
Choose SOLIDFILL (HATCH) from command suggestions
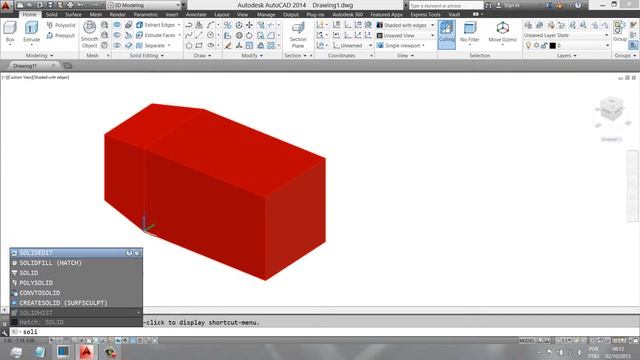(x=76, y=263)
